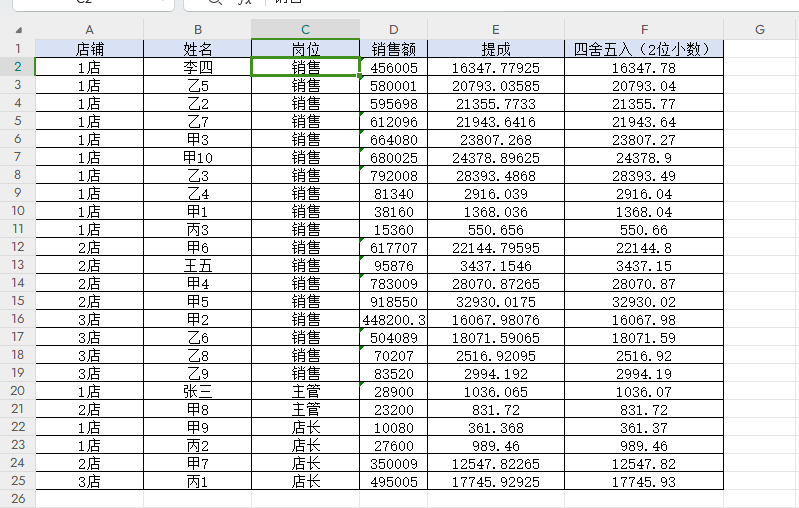Select column D header
The height and width of the screenshot is (508, 799).
point(393,30)
